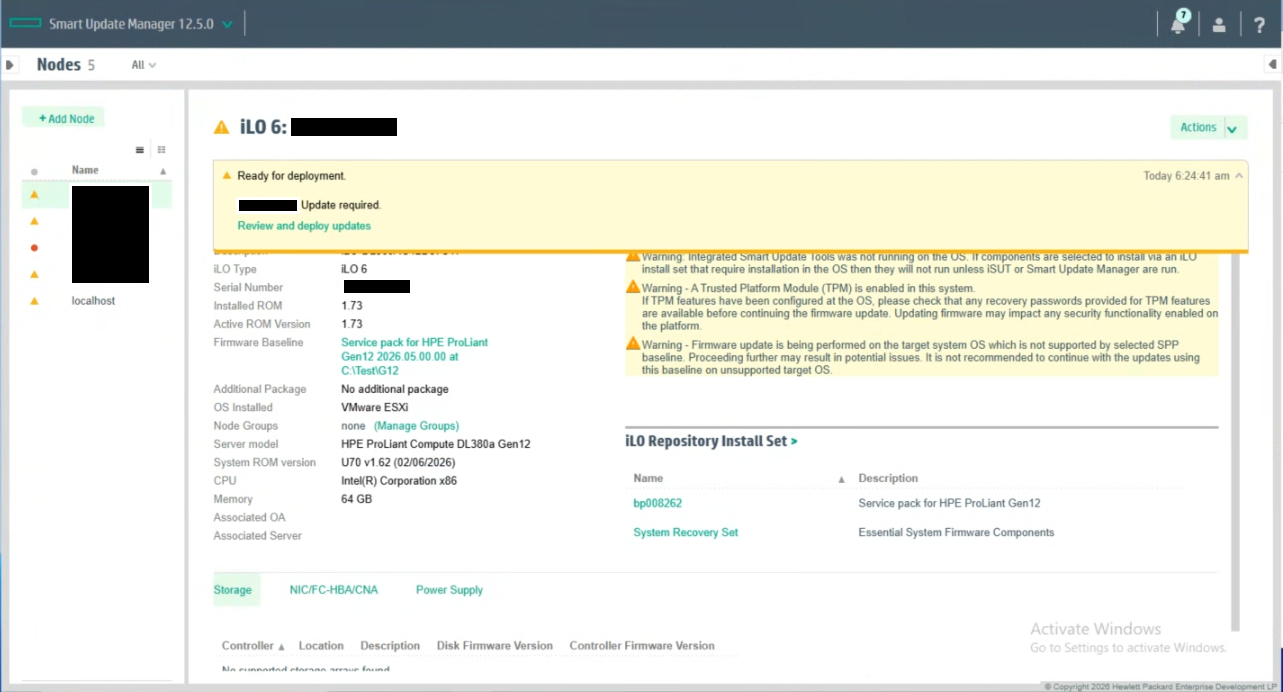Select the localhost node in the list
Screen dimensions: 1283x692
click(93, 301)
